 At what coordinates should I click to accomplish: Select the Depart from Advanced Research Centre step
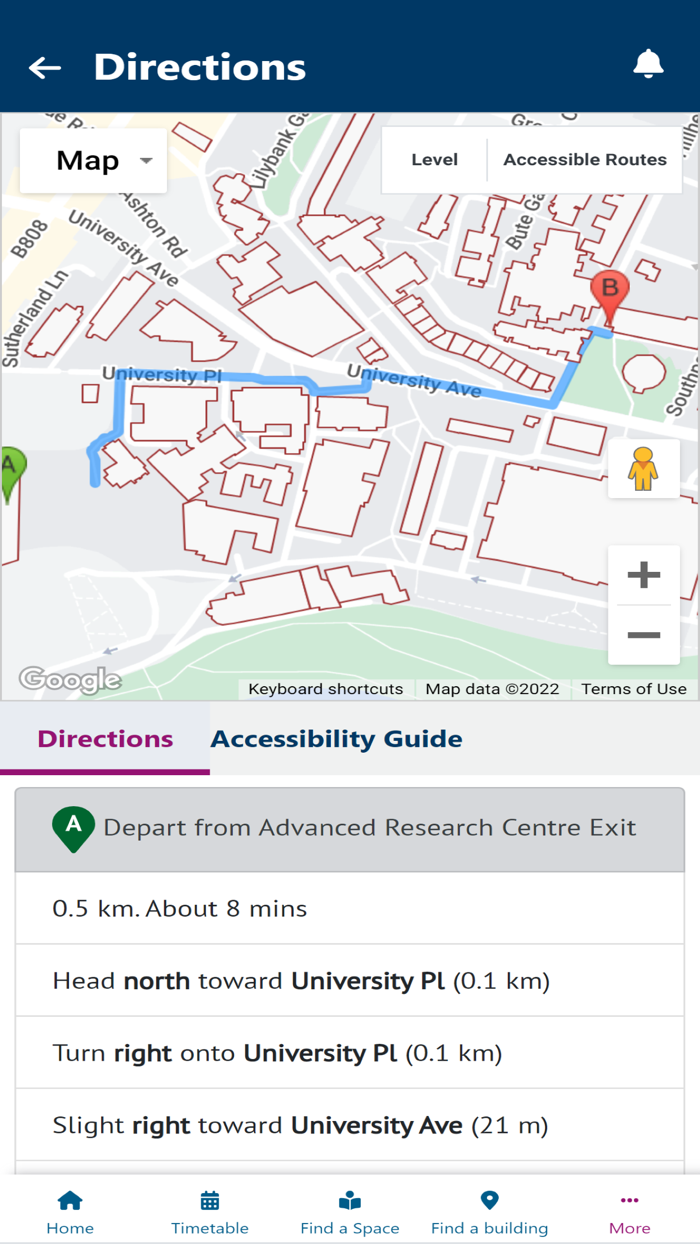[x=349, y=828]
